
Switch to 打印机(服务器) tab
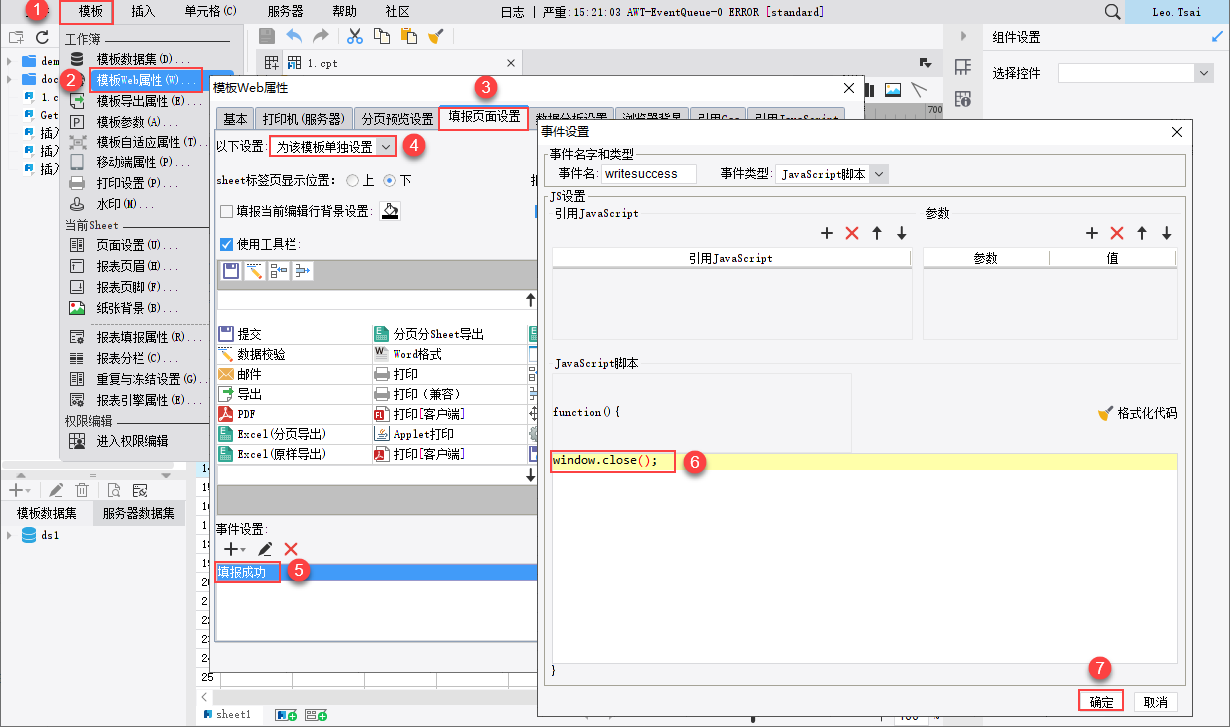[x=303, y=118]
